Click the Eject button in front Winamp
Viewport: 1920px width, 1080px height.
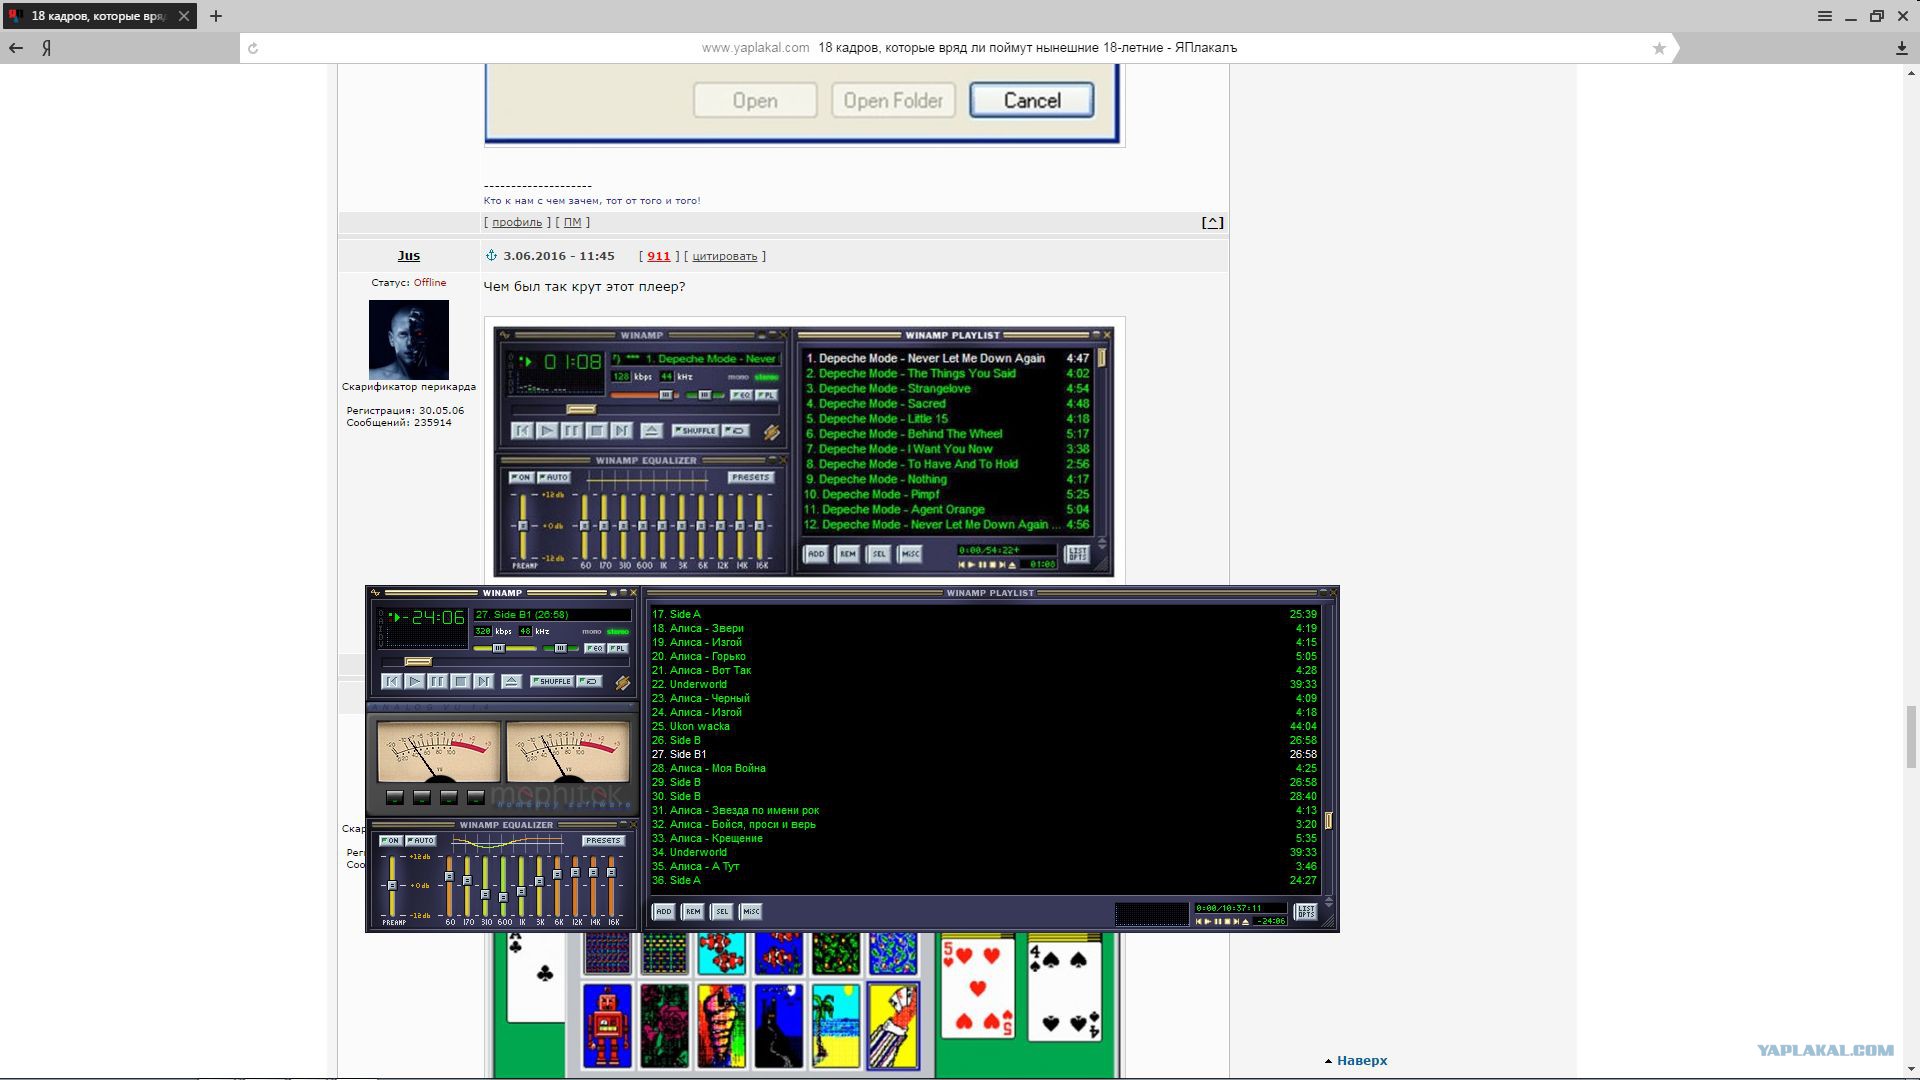[x=511, y=681]
